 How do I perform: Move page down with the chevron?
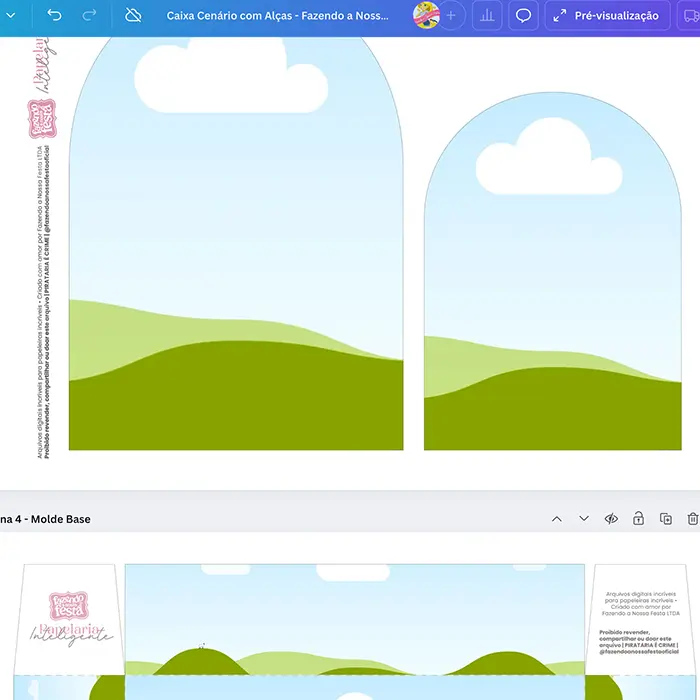584,519
